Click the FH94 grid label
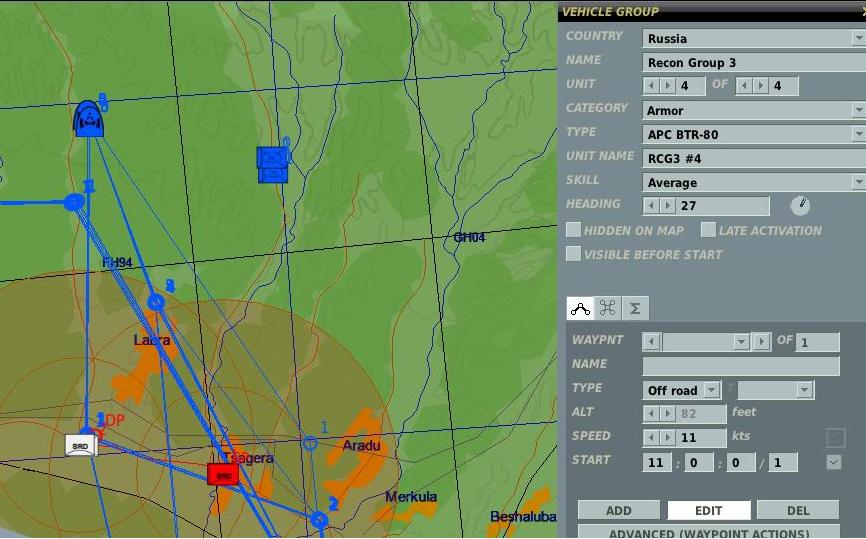Screen dimensions: 866x539 118,262
